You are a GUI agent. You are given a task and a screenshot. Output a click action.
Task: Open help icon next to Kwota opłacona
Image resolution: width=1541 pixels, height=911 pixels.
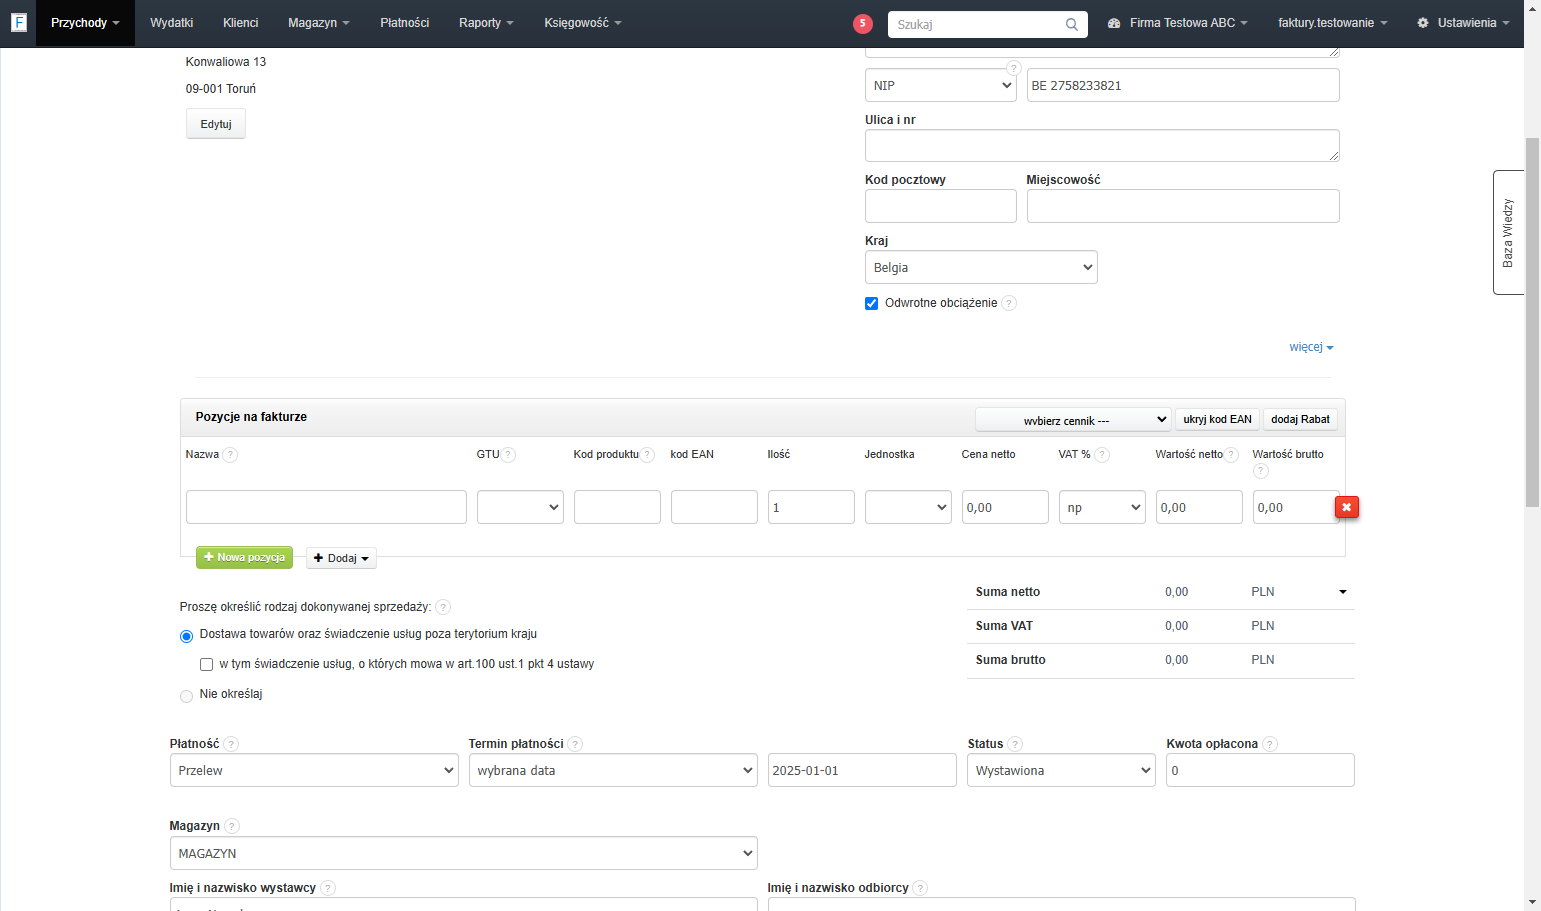coord(1270,744)
